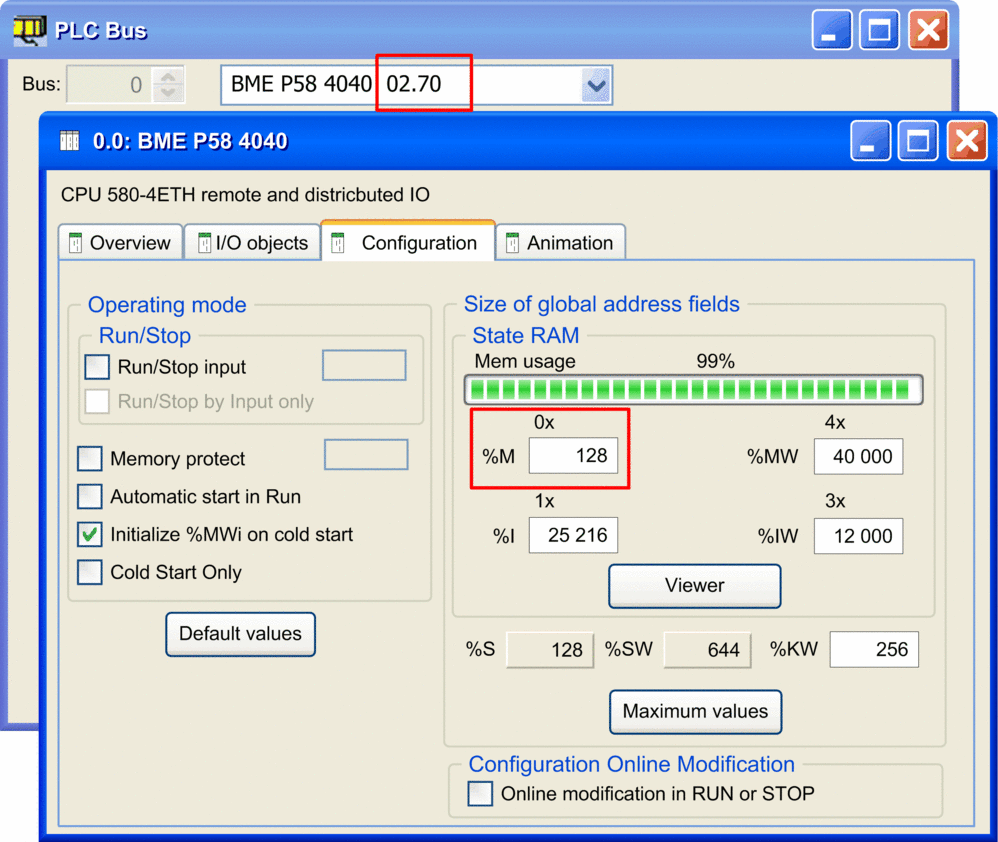Screen dimensions: 998x842
Task: Expand the BME P58 4040 version dropdown
Action: click(x=596, y=86)
